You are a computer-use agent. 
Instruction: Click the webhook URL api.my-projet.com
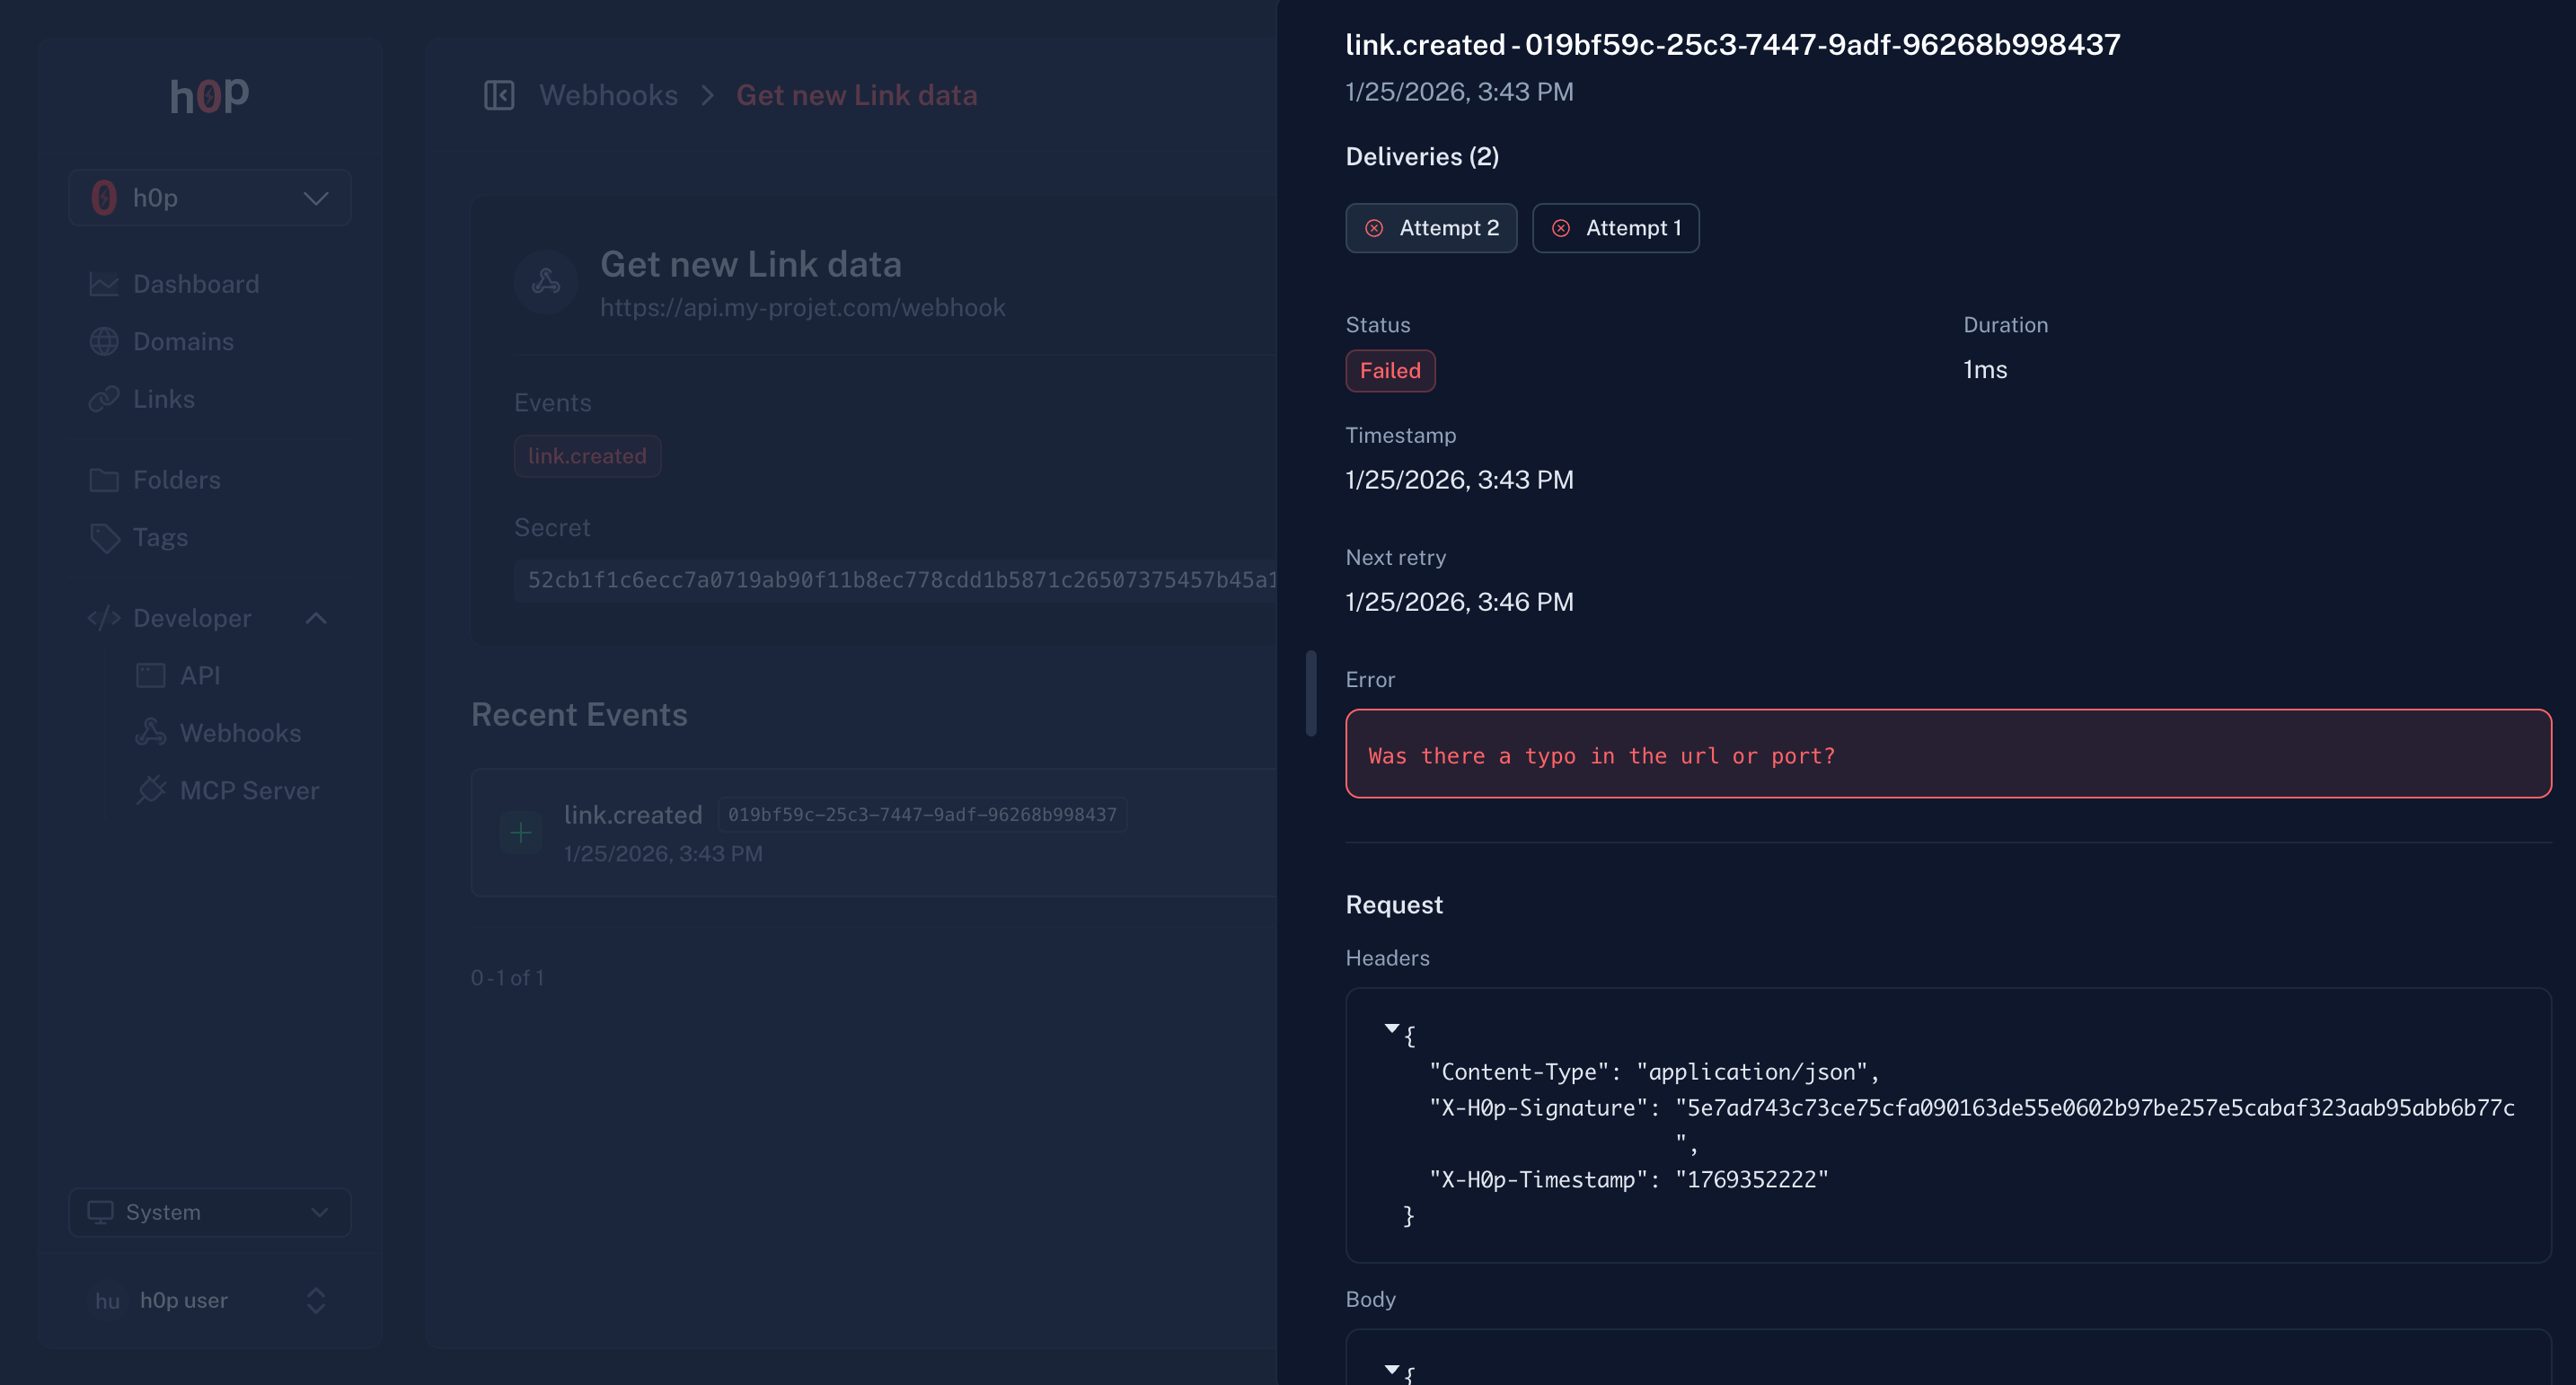(802, 307)
